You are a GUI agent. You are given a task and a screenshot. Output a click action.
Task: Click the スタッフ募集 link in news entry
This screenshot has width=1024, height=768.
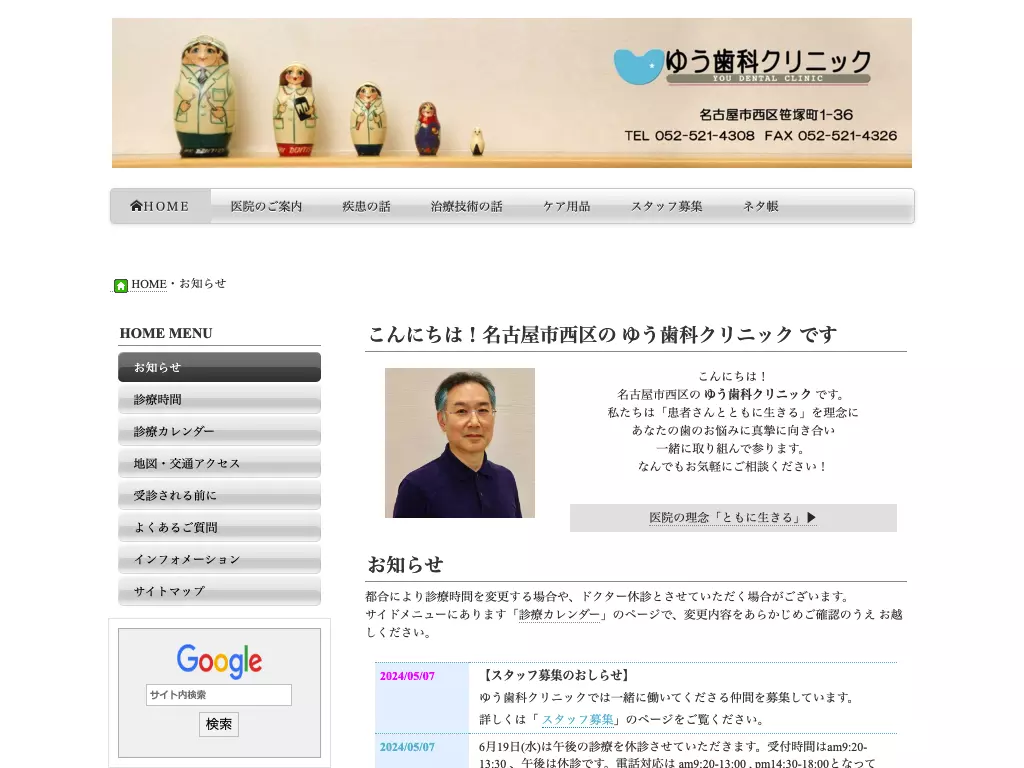(578, 720)
